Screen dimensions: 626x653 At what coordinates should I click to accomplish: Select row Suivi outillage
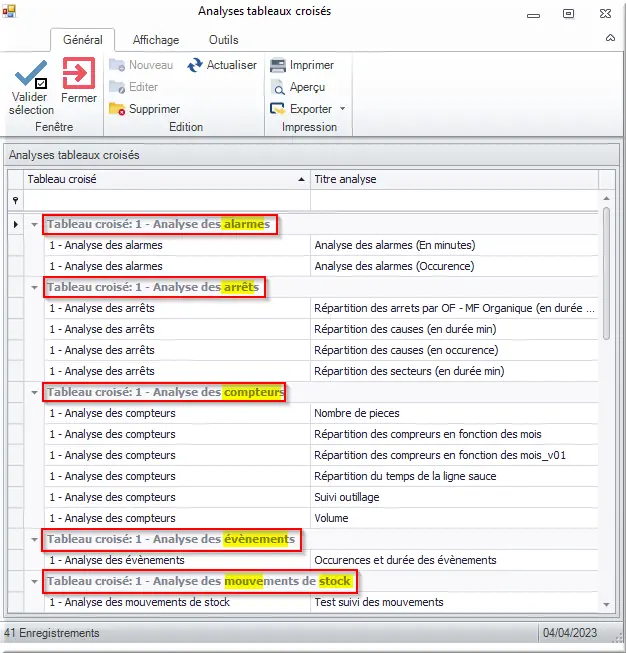click(x=321, y=497)
